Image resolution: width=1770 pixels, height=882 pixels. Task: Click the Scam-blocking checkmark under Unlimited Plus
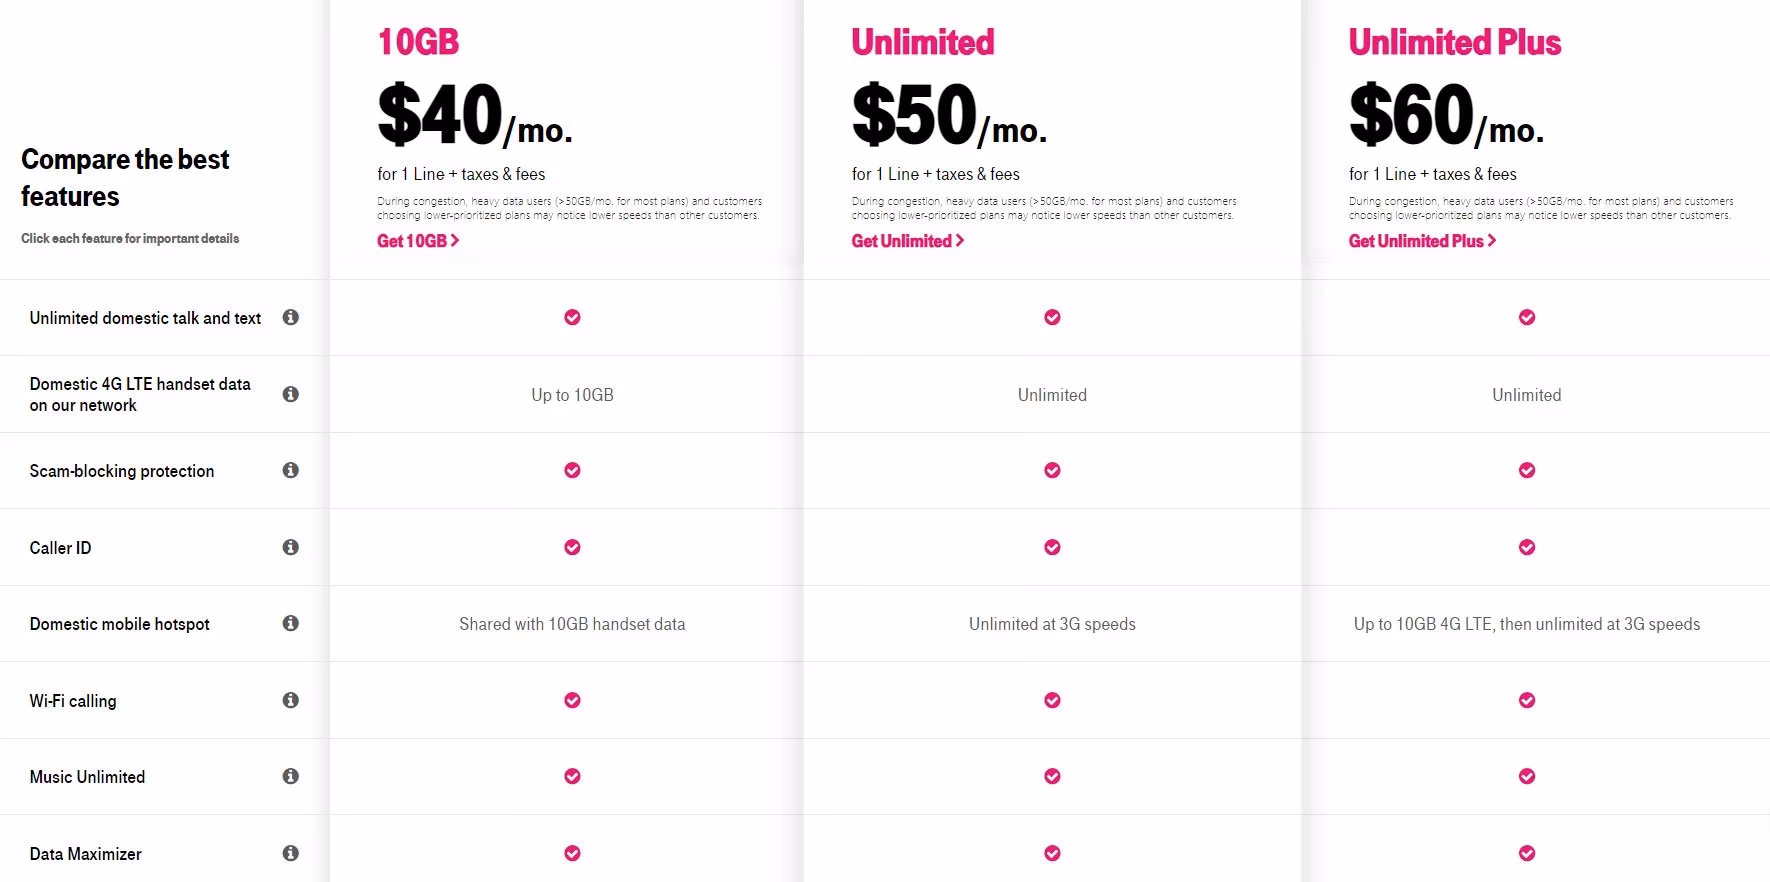pyautogui.click(x=1526, y=470)
